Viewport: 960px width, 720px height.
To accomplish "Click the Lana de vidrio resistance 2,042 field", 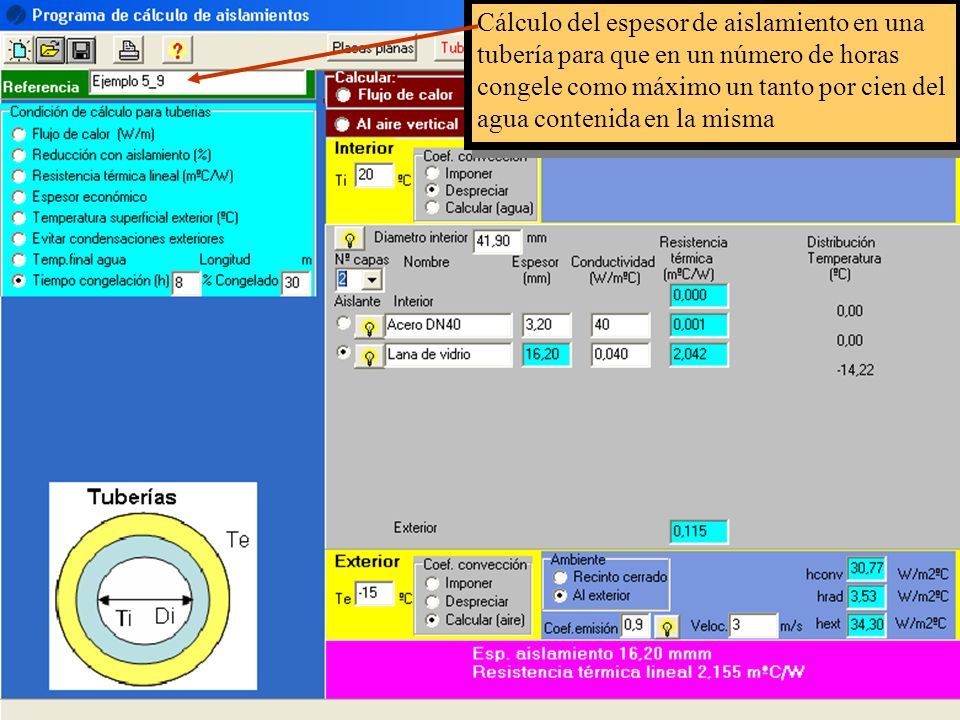I will coord(699,354).
